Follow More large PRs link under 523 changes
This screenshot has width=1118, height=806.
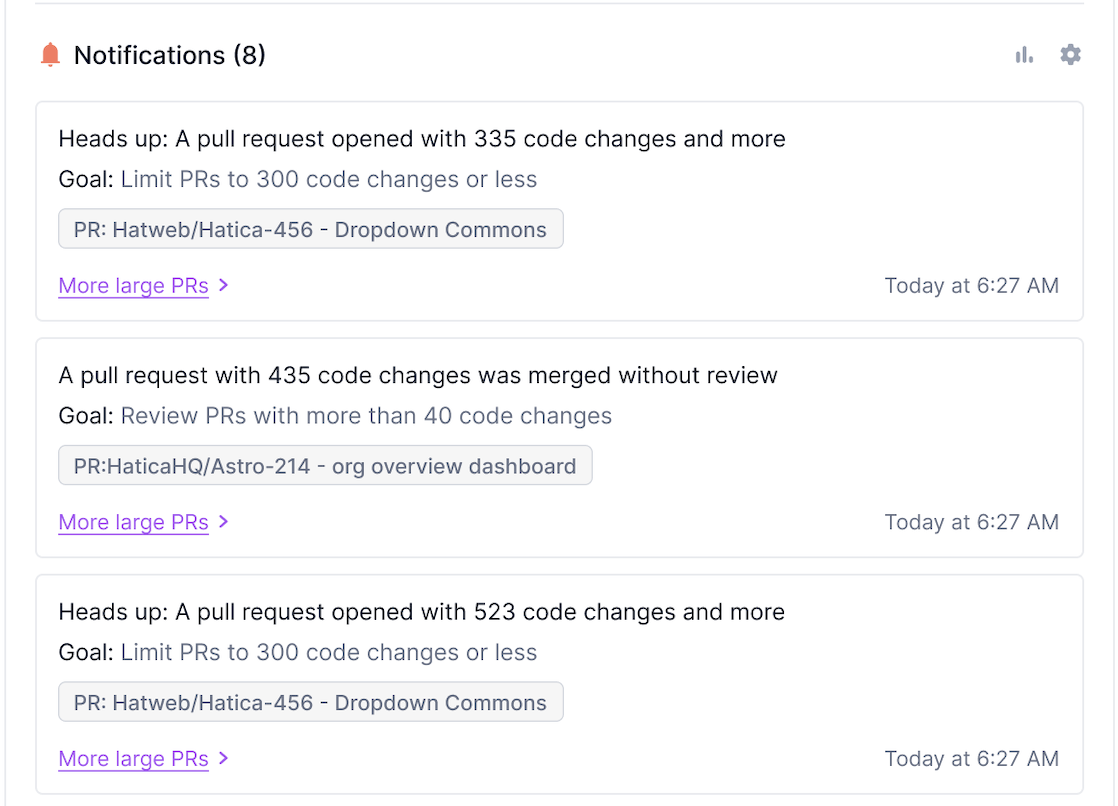[133, 759]
